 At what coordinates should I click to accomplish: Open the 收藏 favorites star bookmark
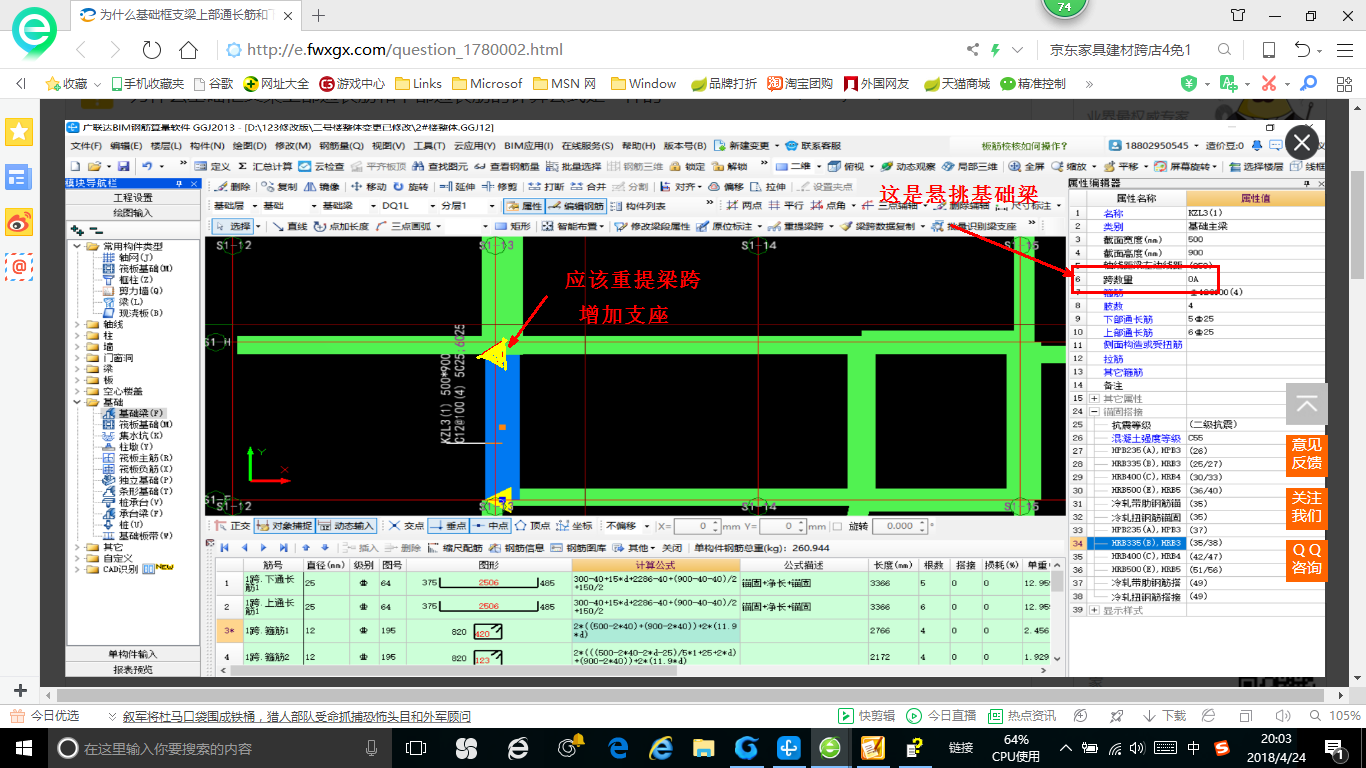click(x=67, y=84)
